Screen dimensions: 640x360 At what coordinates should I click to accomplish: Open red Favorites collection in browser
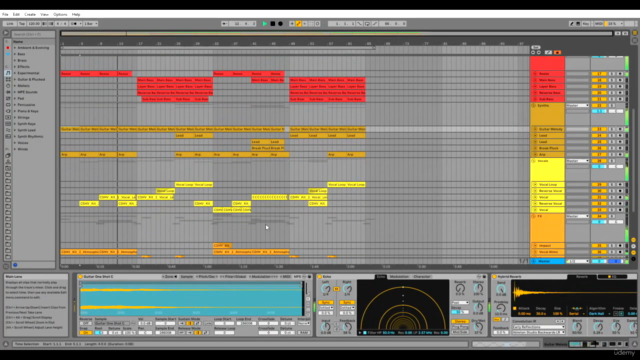coord(8,48)
